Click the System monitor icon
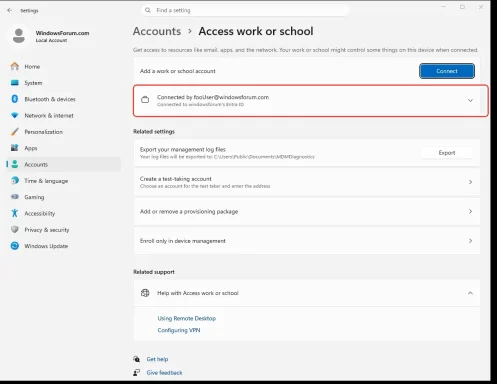The width and height of the screenshot is (497, 384). pyautogui.click(x=15, y=83)
